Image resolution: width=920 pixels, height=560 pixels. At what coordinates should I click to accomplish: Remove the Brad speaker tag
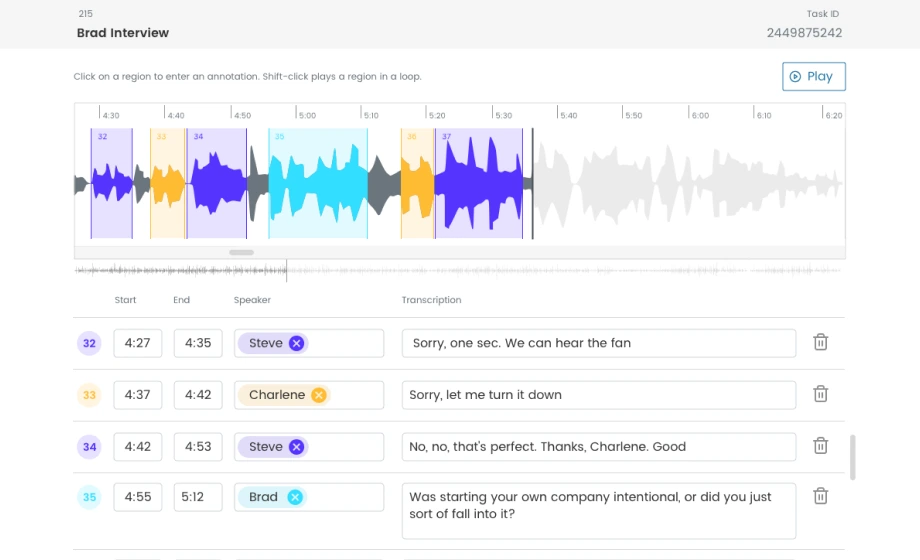coord(295,497)
